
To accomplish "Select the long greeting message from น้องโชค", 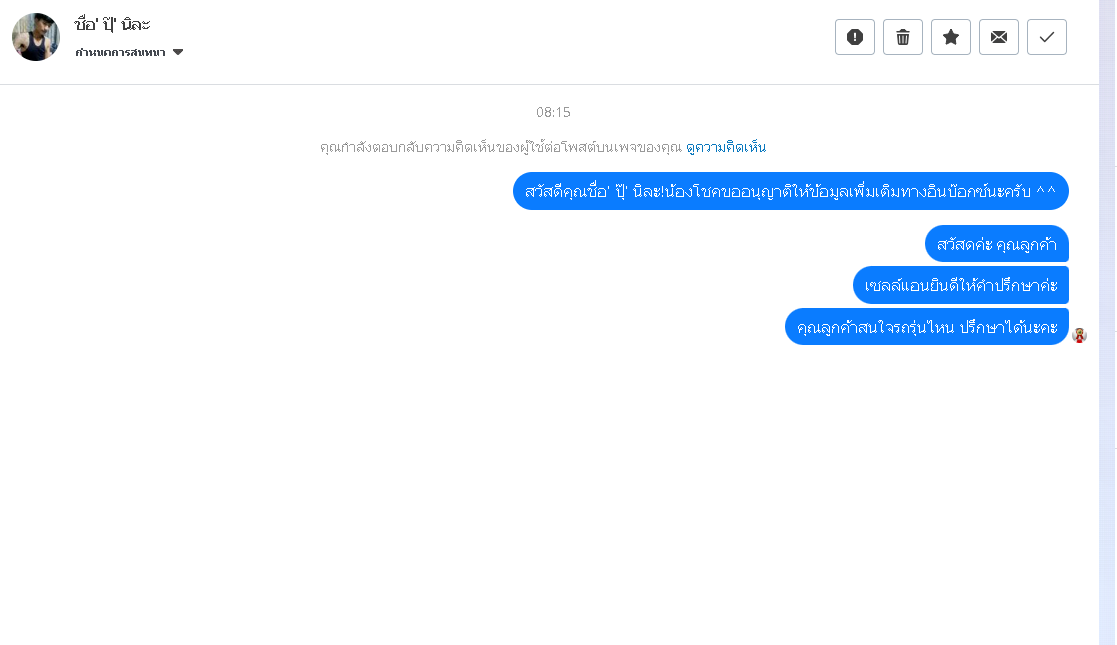I will point(791,191).
